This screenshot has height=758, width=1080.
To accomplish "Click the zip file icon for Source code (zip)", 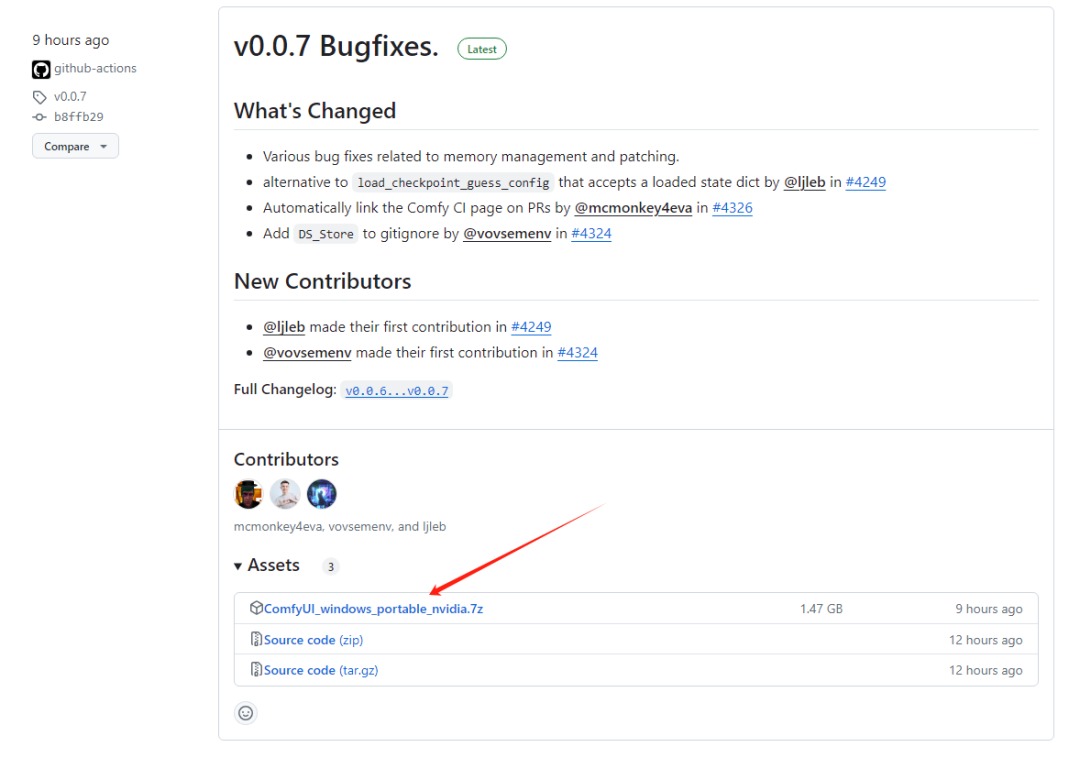I will tap(256, 639).
